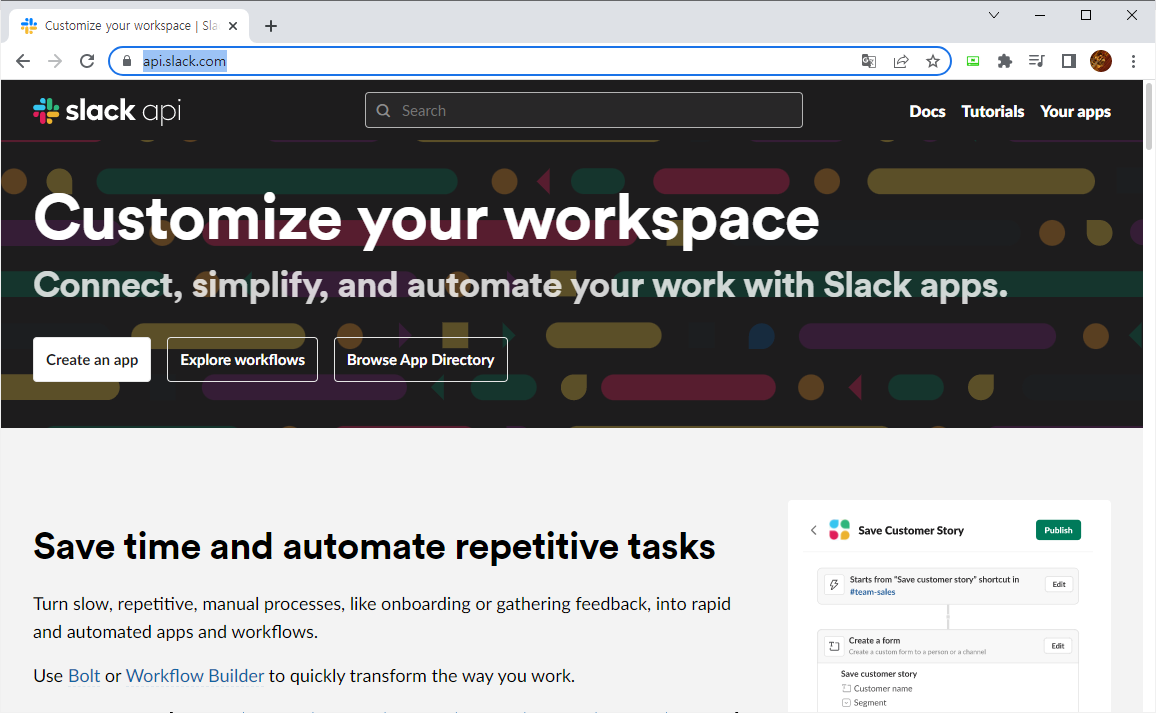Click the Create a form step icon
Image resolution: width=1156 pixels, height=713 pixels.
click(x=834, y=646)
